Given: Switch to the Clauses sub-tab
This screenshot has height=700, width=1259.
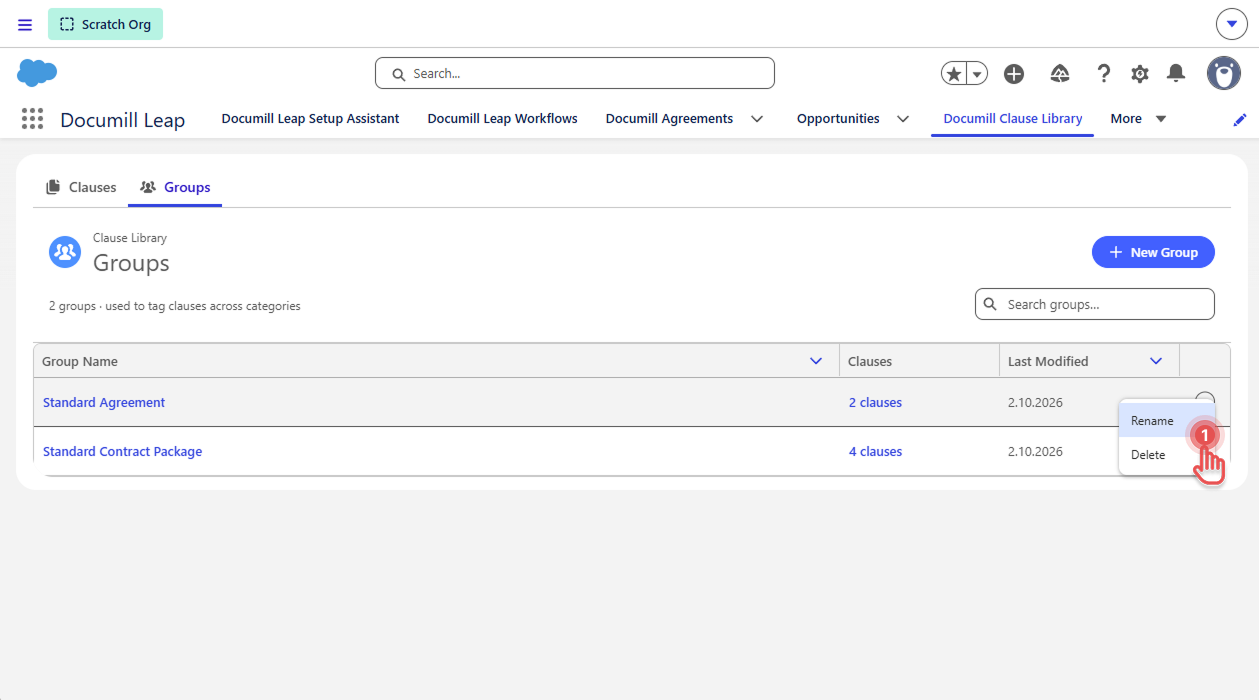Looking at the screenshot, I should pyautogui.click(x=81, y=187).
